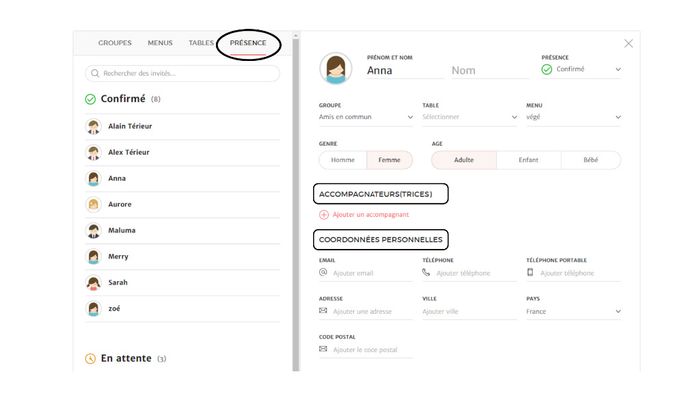Click Ajouter un accompagnant link
Viewport: 700px width, 393px height.
(371, 215)
